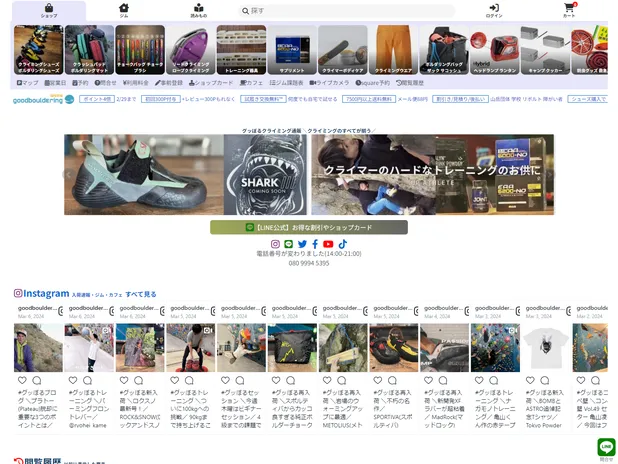Open the クラッシュパッド crash pad category
Screen dimensions: 618x464
89,50
